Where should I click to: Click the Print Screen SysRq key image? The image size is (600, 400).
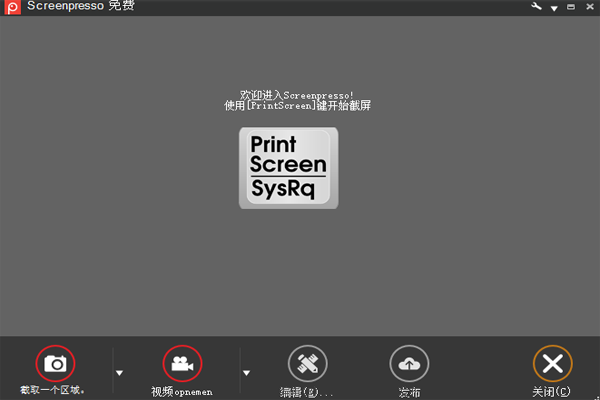pos(288,167)
